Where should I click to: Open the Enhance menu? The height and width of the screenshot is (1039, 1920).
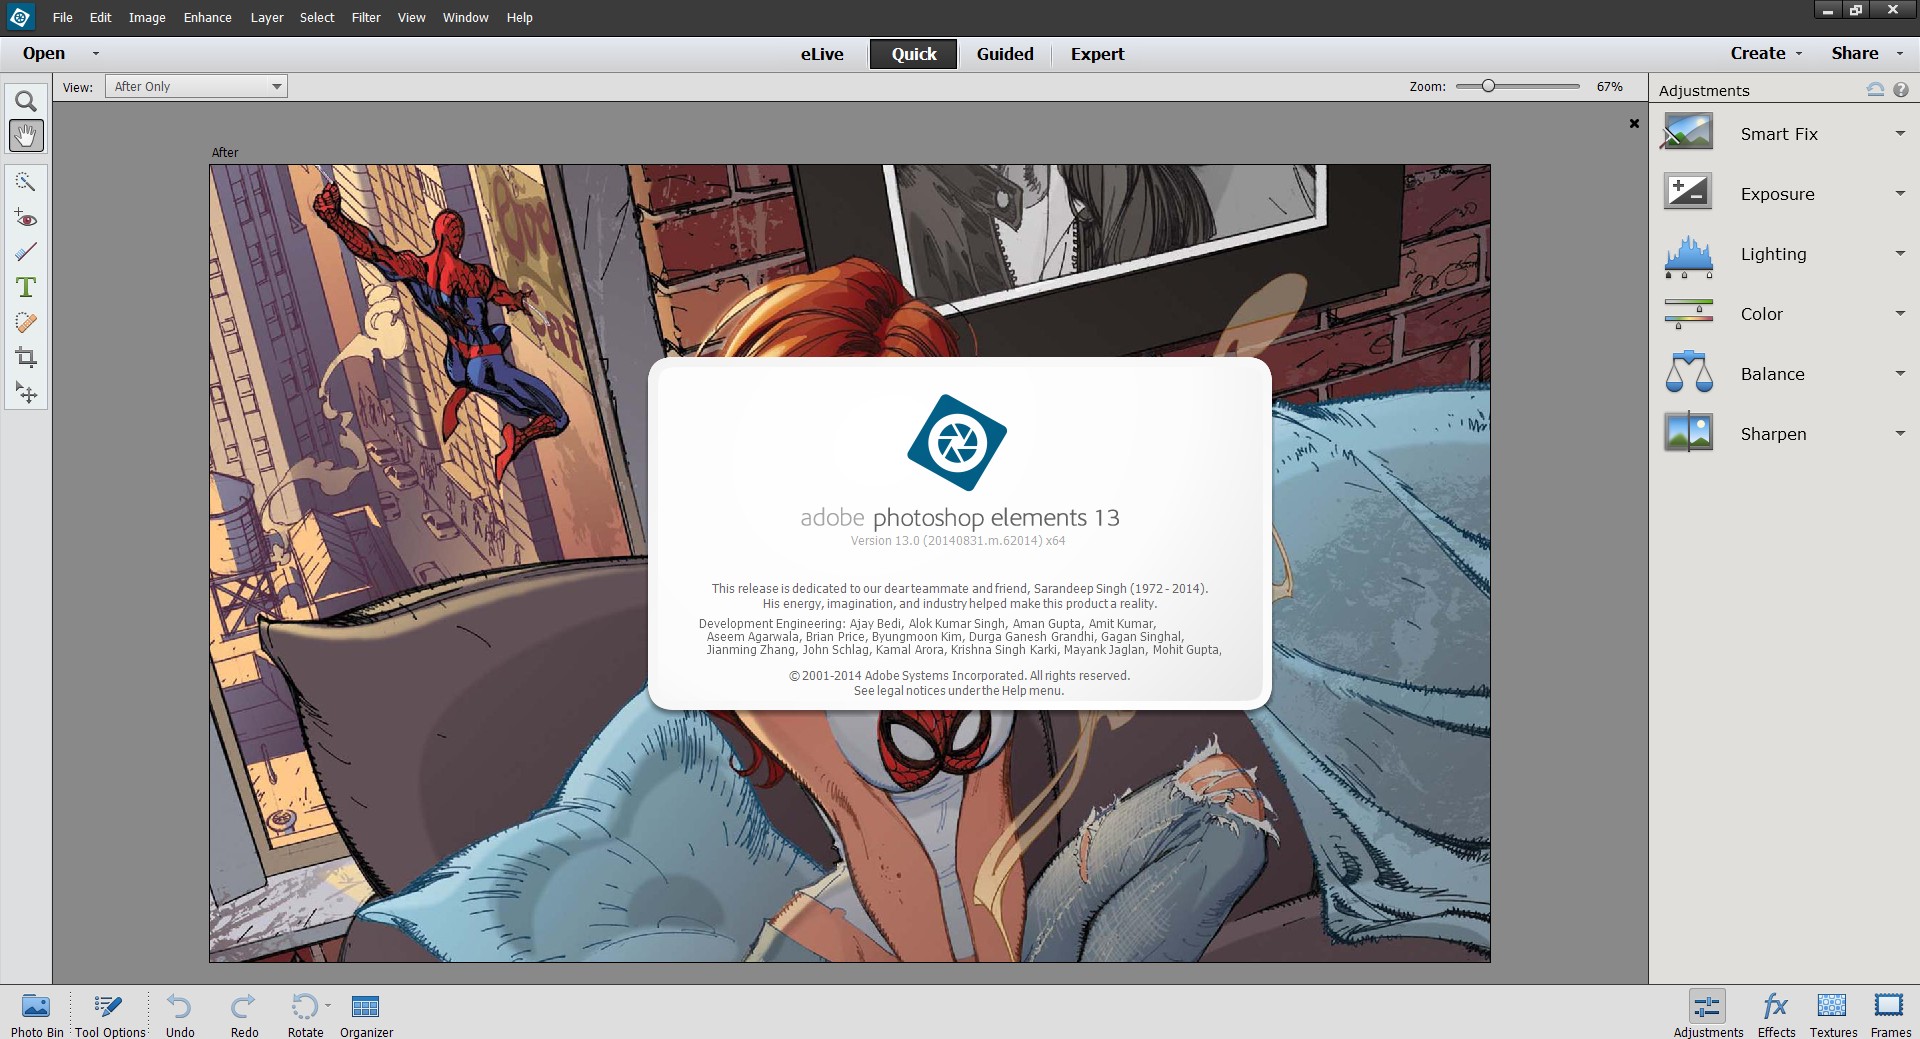click(207, 18)
